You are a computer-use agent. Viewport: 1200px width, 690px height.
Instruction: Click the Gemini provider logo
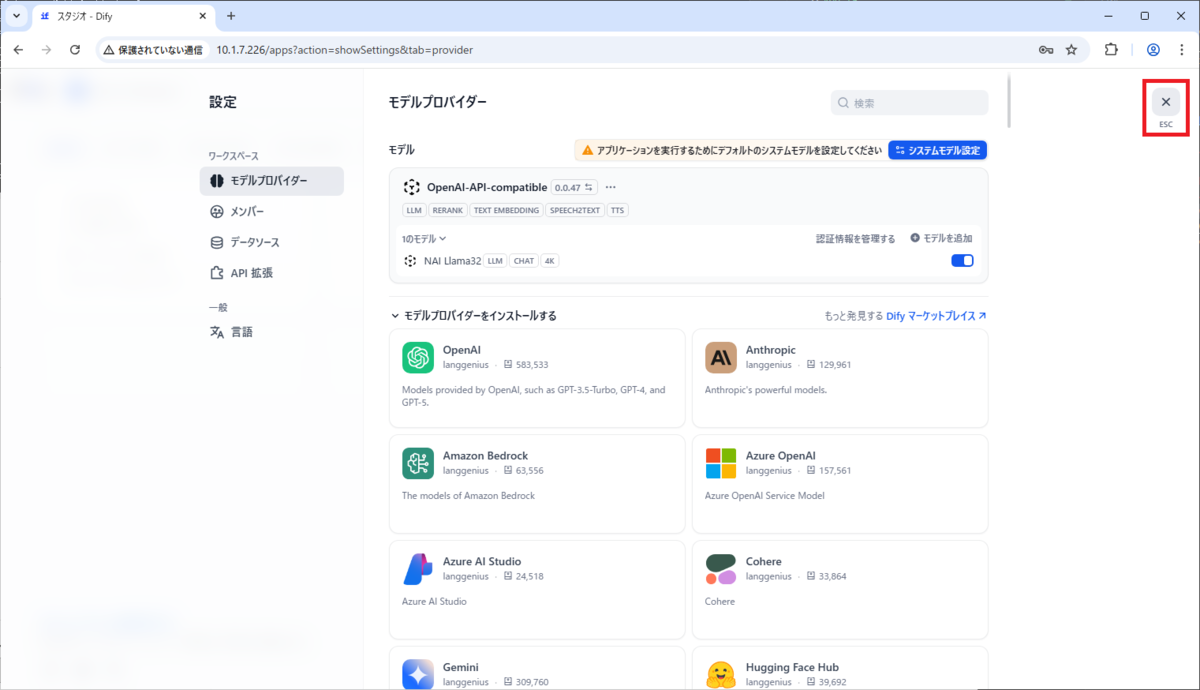point(418,675)
